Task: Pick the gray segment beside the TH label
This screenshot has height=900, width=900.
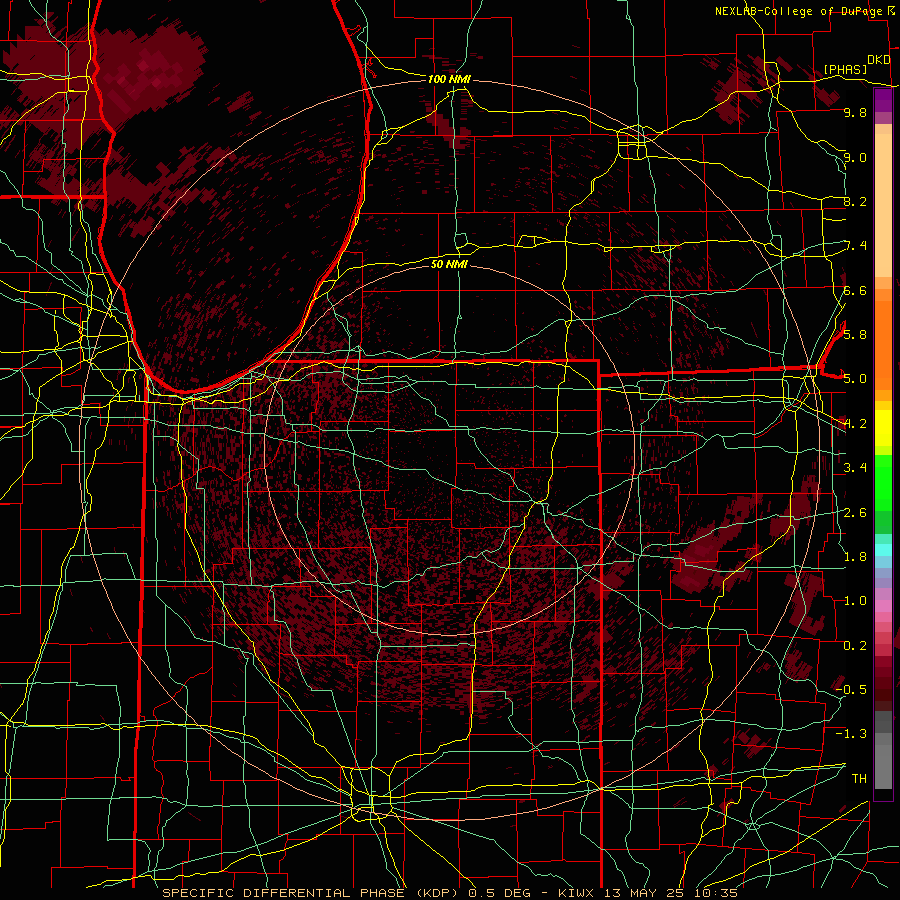Action: 883,767
